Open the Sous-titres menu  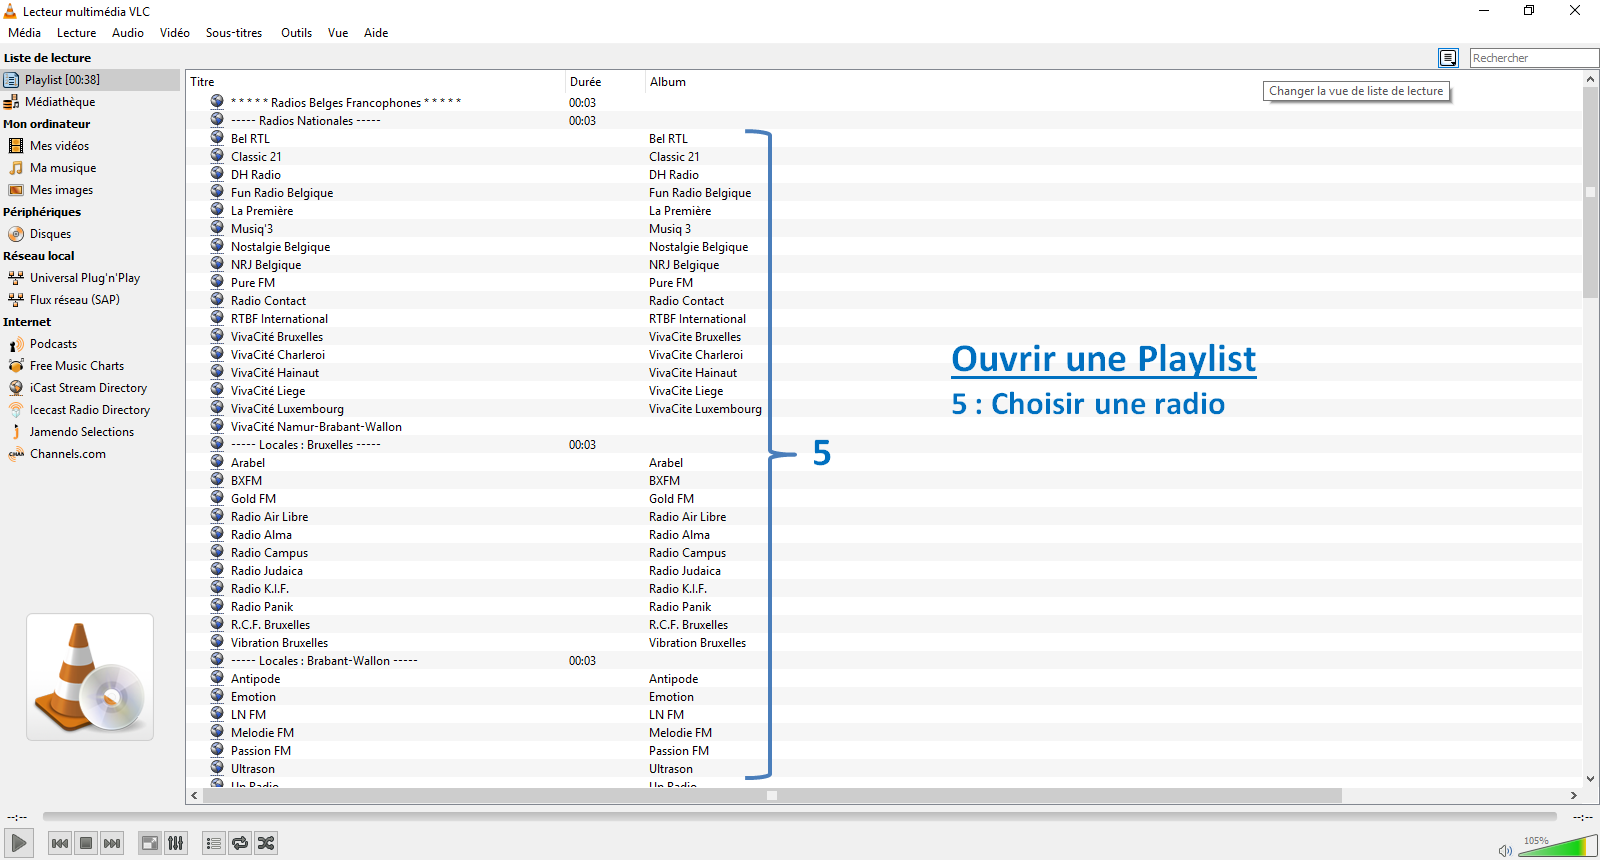234,33
